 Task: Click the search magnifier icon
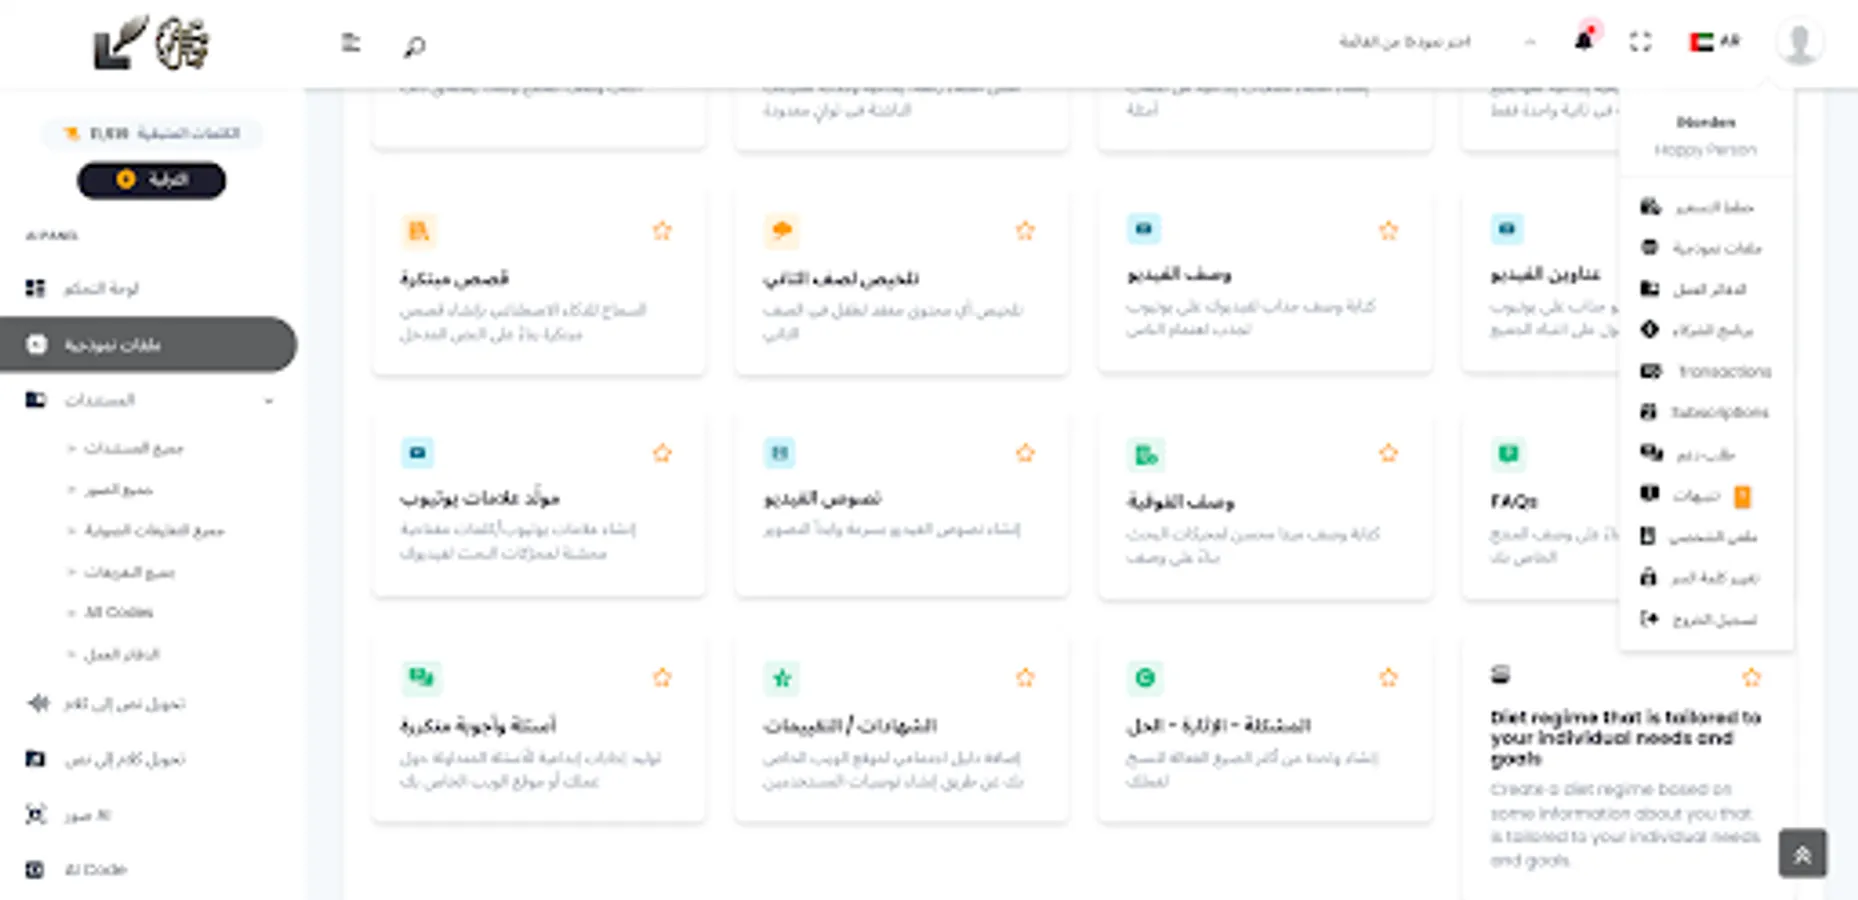414,45
